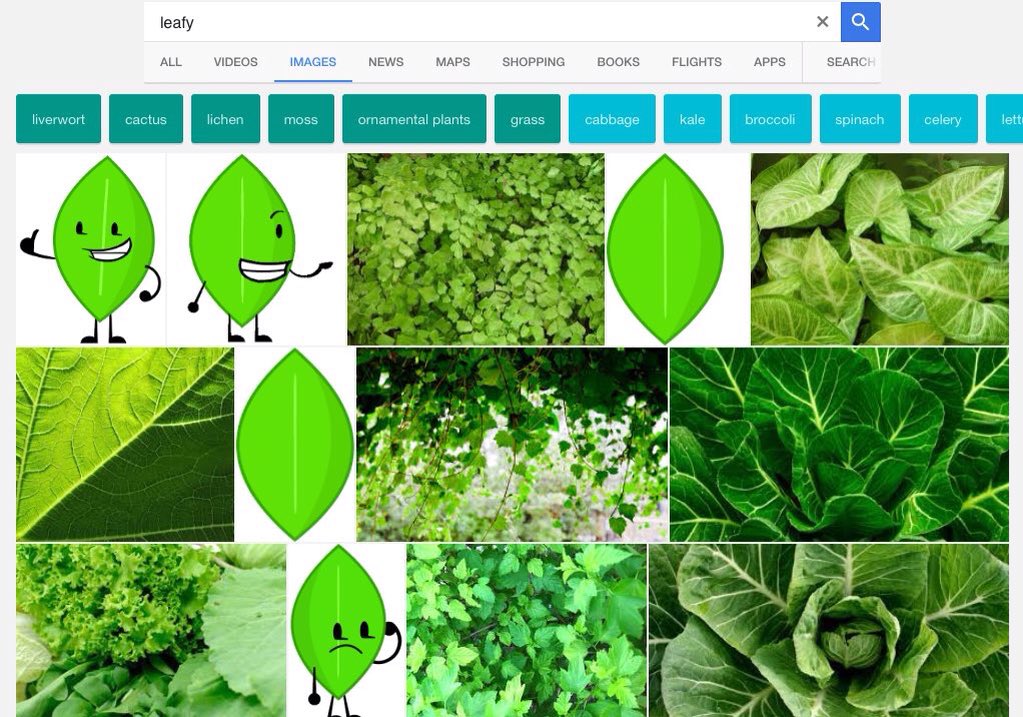
Task: Choose the celery suggestion chip
Action: tap(943, 119)
